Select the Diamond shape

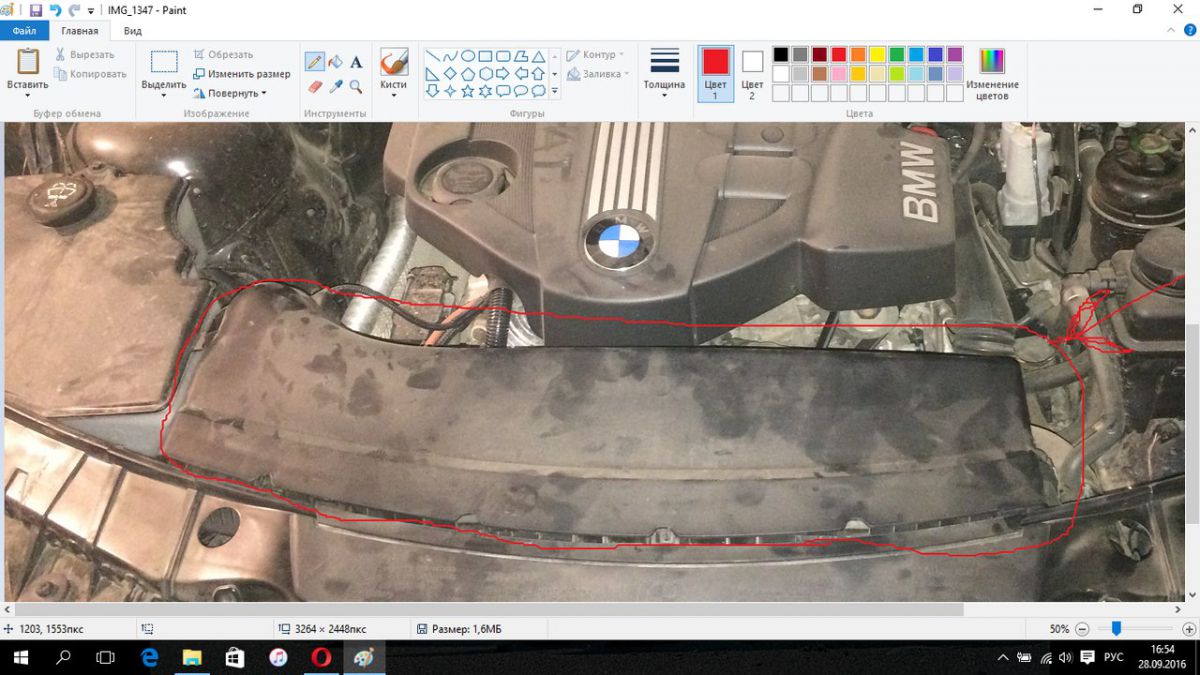click(450, 73)
